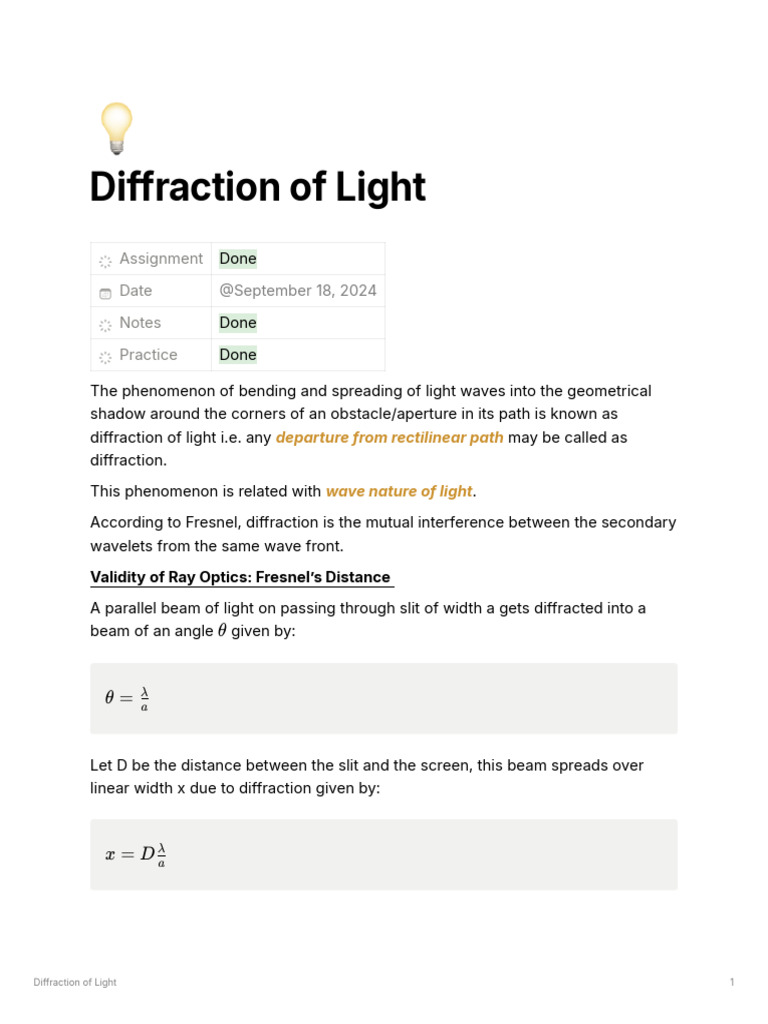The height and width of the screenshot is (1024, 768).
Task: Click the Diffraction of Light title
Action: click(x=257, y=187)
